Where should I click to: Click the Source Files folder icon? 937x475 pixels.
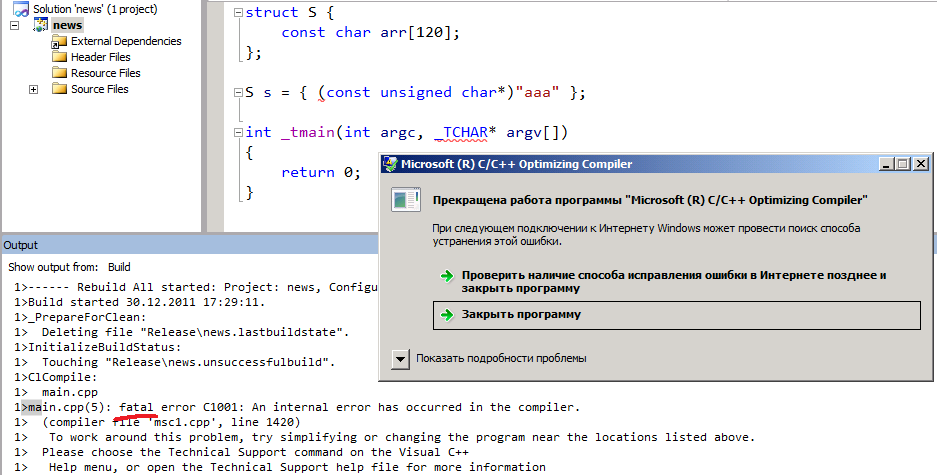59,89
